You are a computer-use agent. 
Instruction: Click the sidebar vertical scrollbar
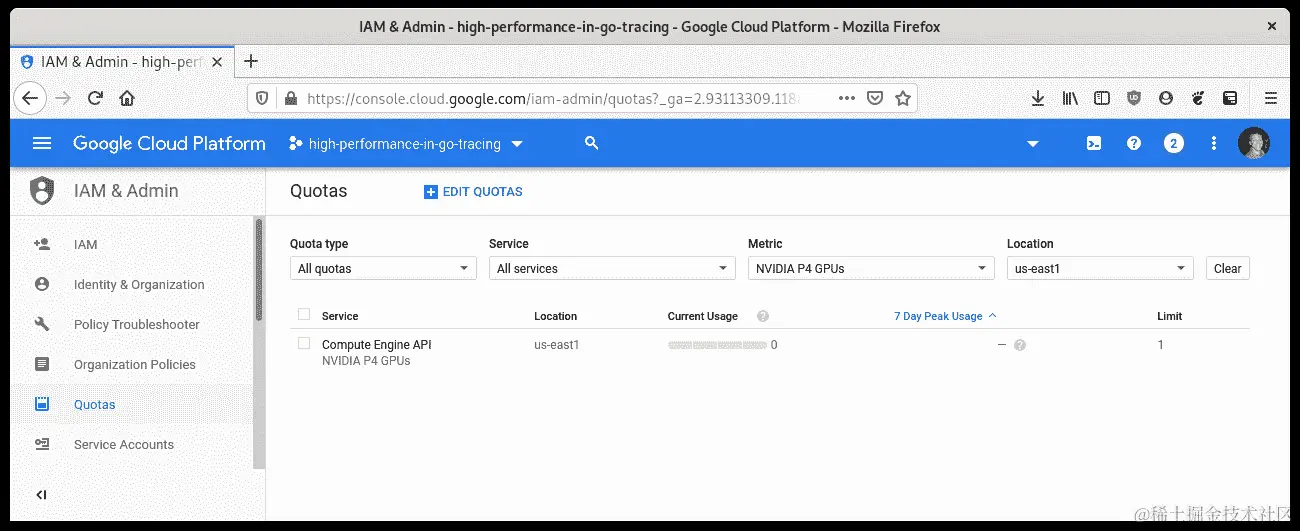pos(259,270)
